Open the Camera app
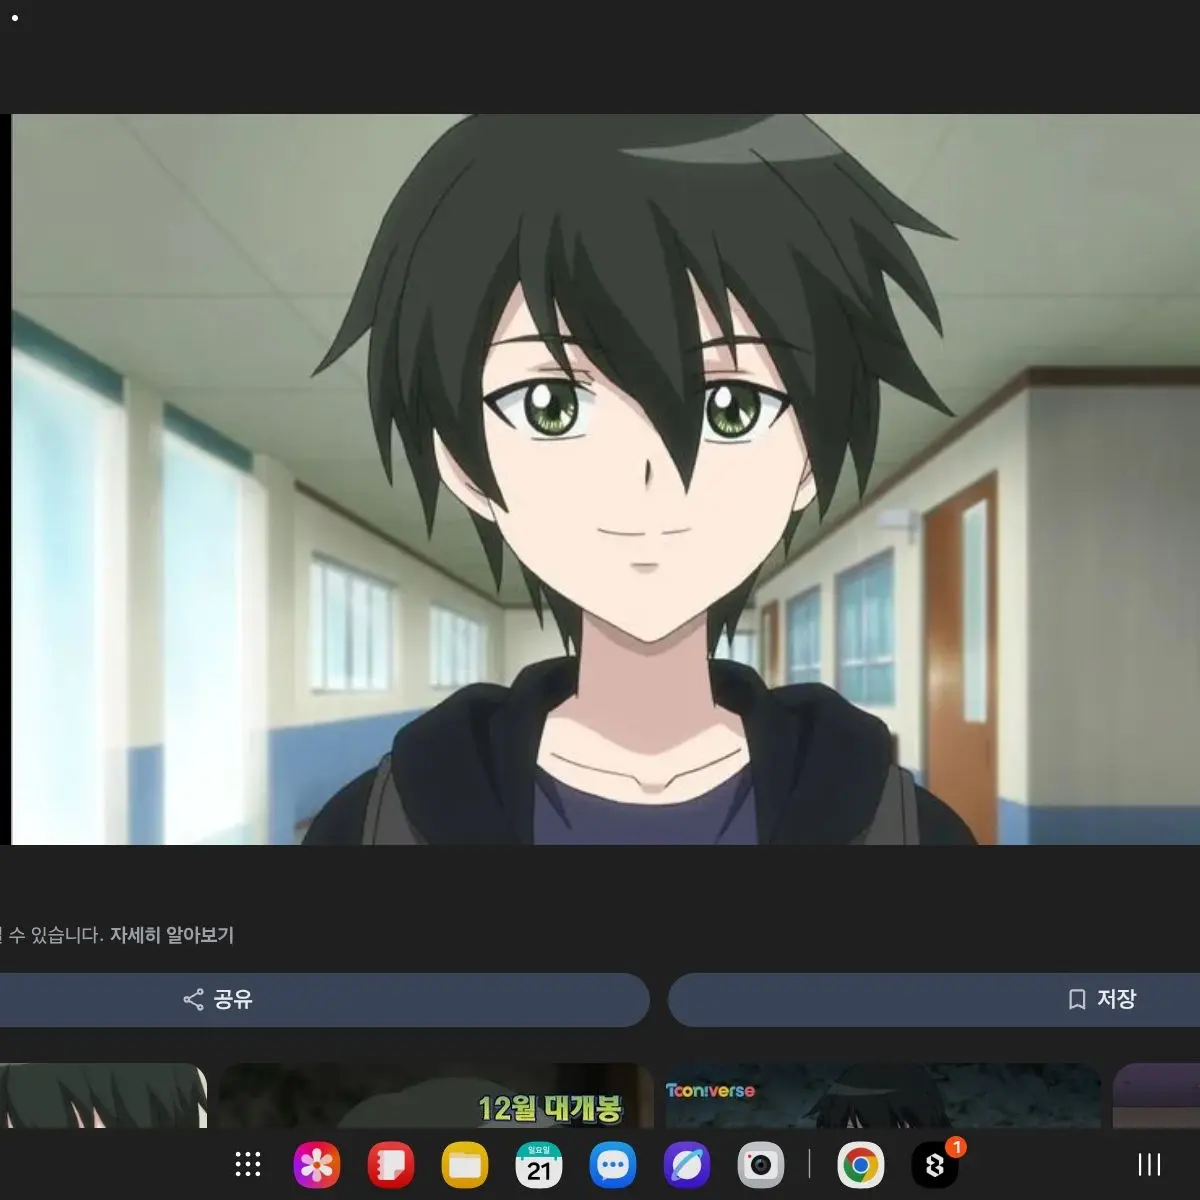Viewport: 1200px width, 1200px height. coord(761,1165)
